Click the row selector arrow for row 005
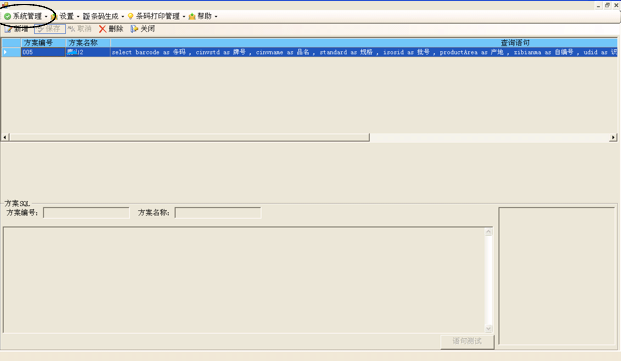This screenshot has width=621, height=362. [x=11, y=52]
